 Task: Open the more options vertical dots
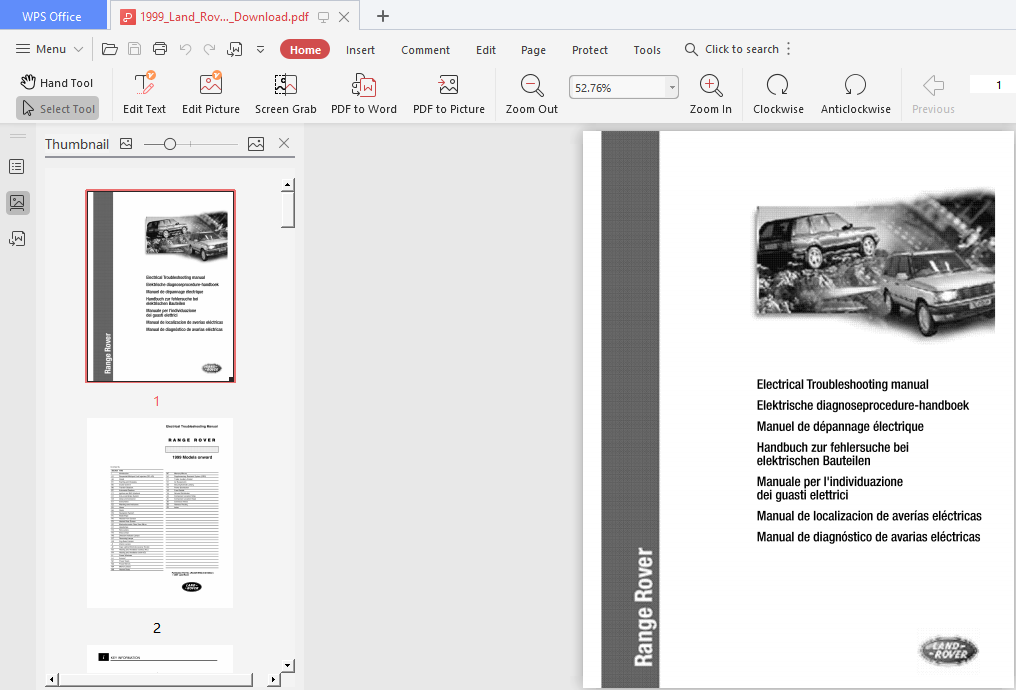(x=789, y=49)
